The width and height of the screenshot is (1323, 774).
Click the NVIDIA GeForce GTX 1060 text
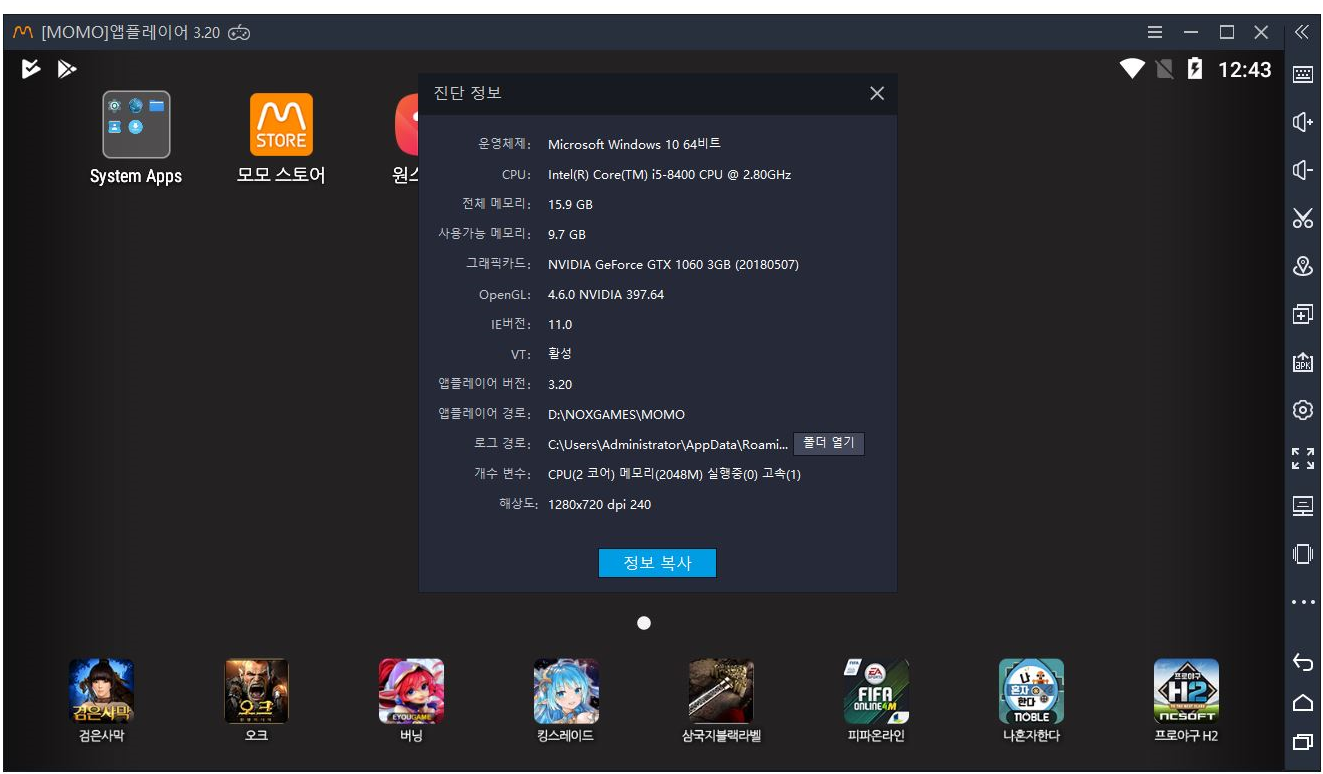click(x=673, y=264)
